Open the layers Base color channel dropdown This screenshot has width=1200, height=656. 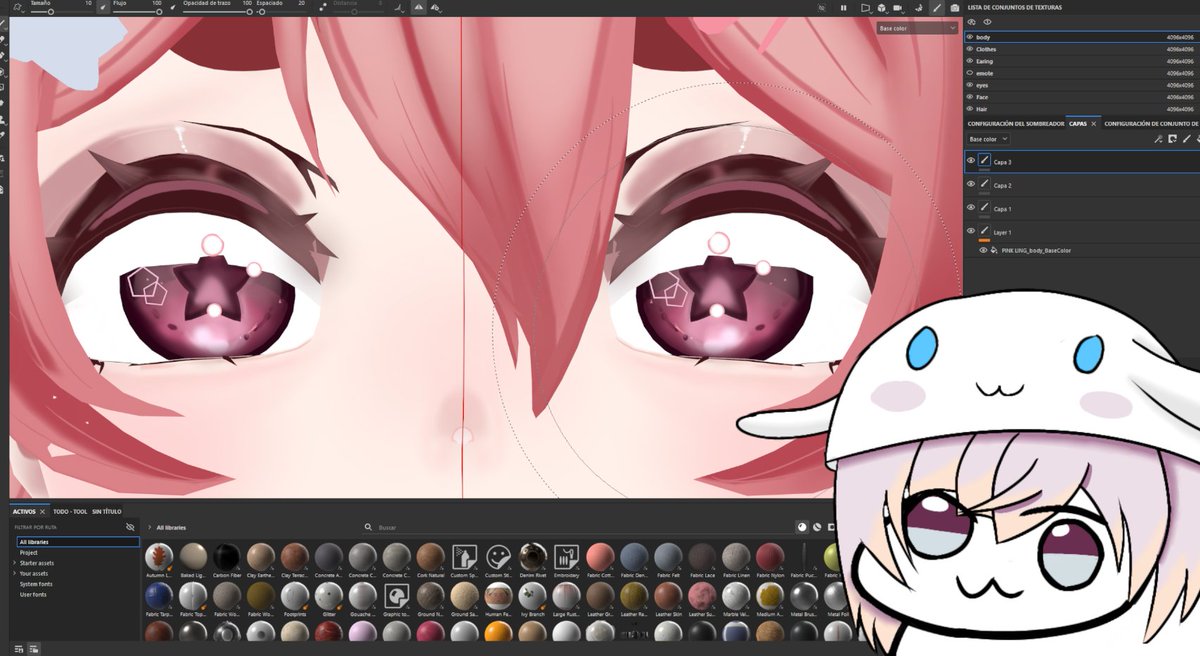(988, 139)
